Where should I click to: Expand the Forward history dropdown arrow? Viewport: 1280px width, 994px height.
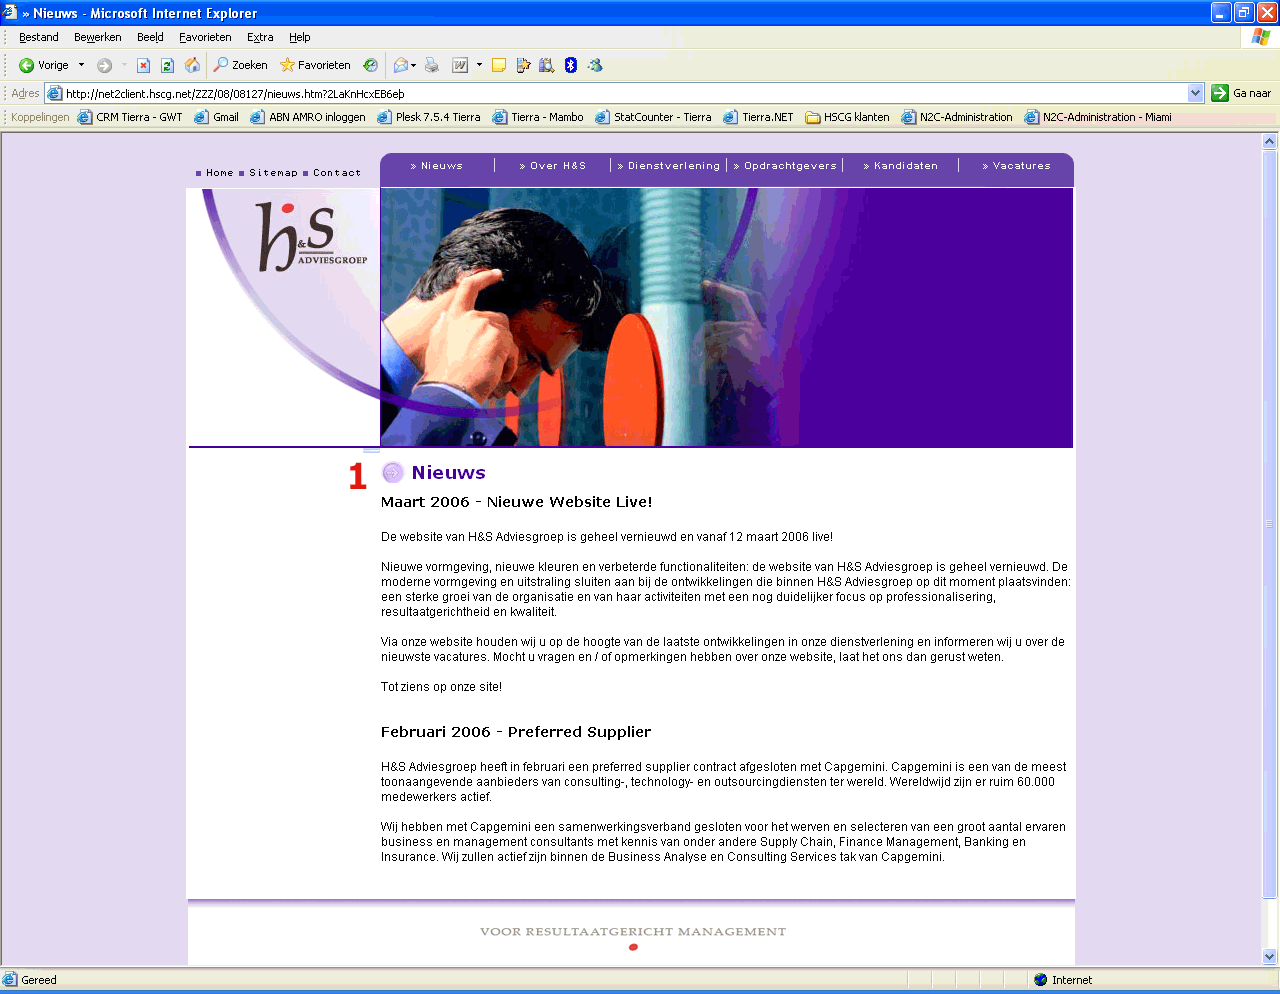(x=123, y=65)
